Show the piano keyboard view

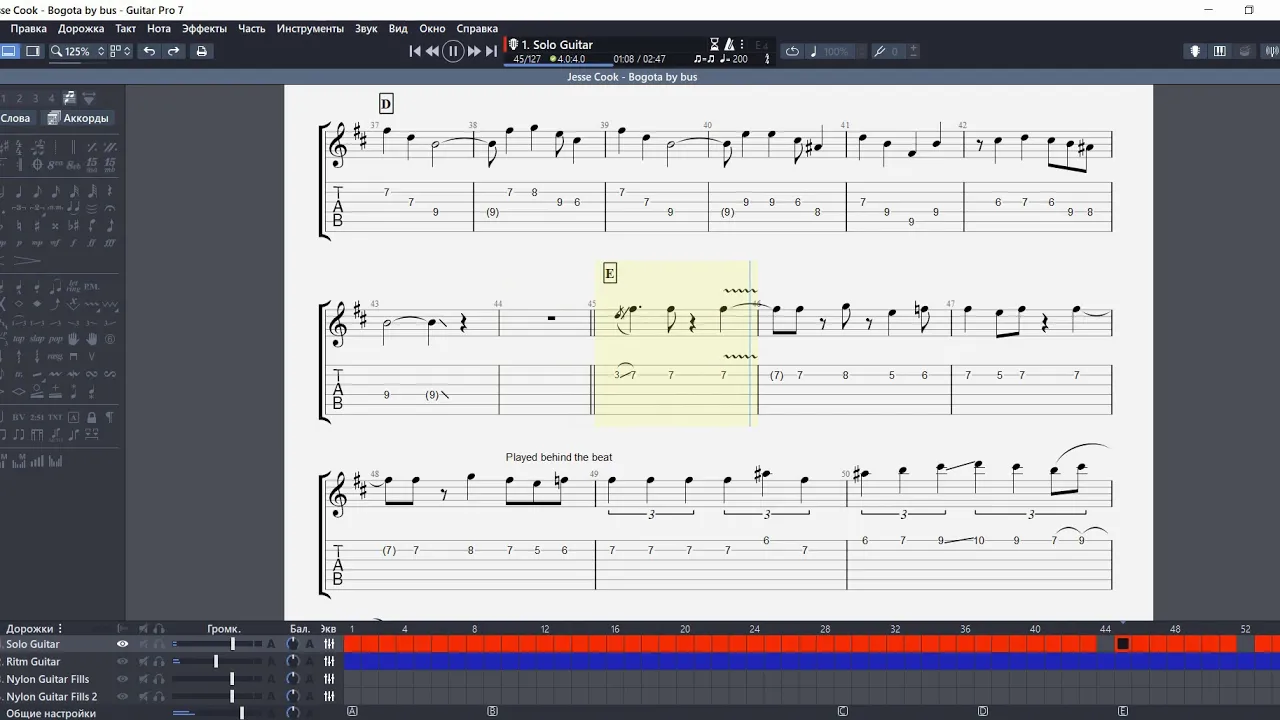(1220, 51)
